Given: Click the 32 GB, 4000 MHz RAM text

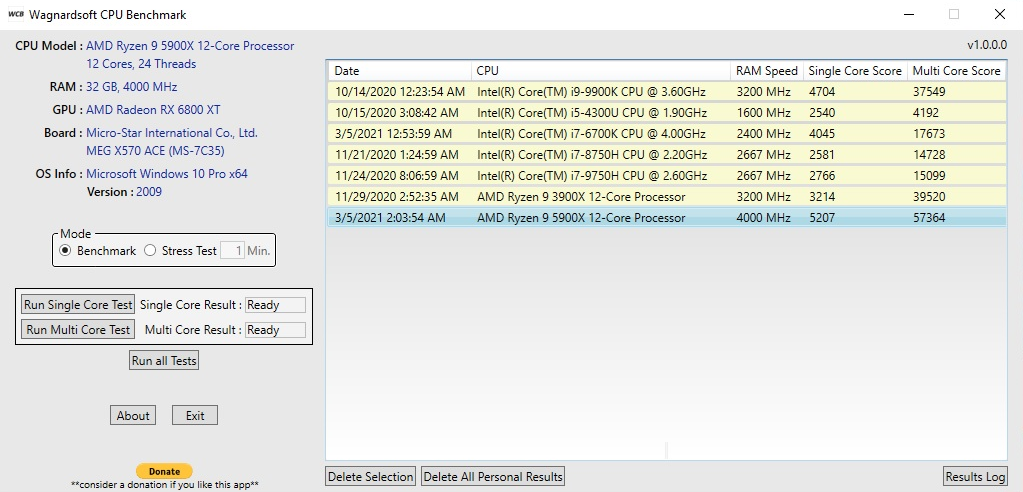Looking at the screenshot, I should point(132,87).
